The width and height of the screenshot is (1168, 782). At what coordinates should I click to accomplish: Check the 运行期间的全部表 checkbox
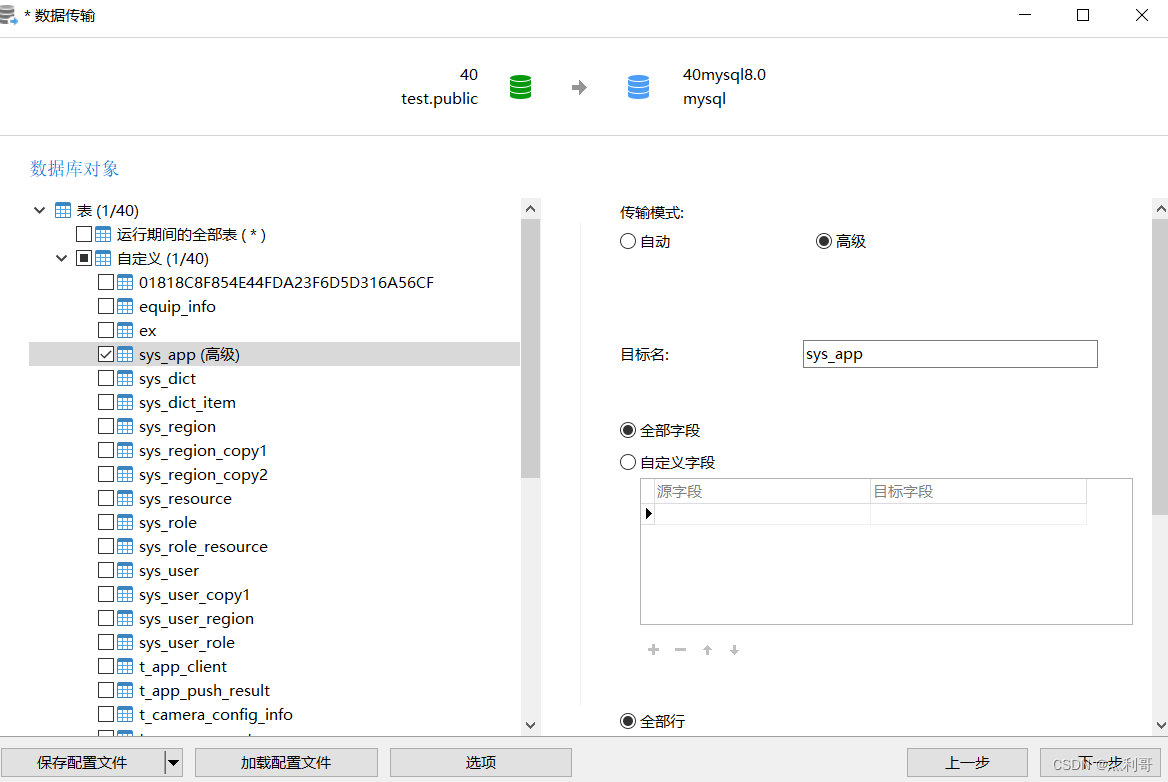point(84,233)
